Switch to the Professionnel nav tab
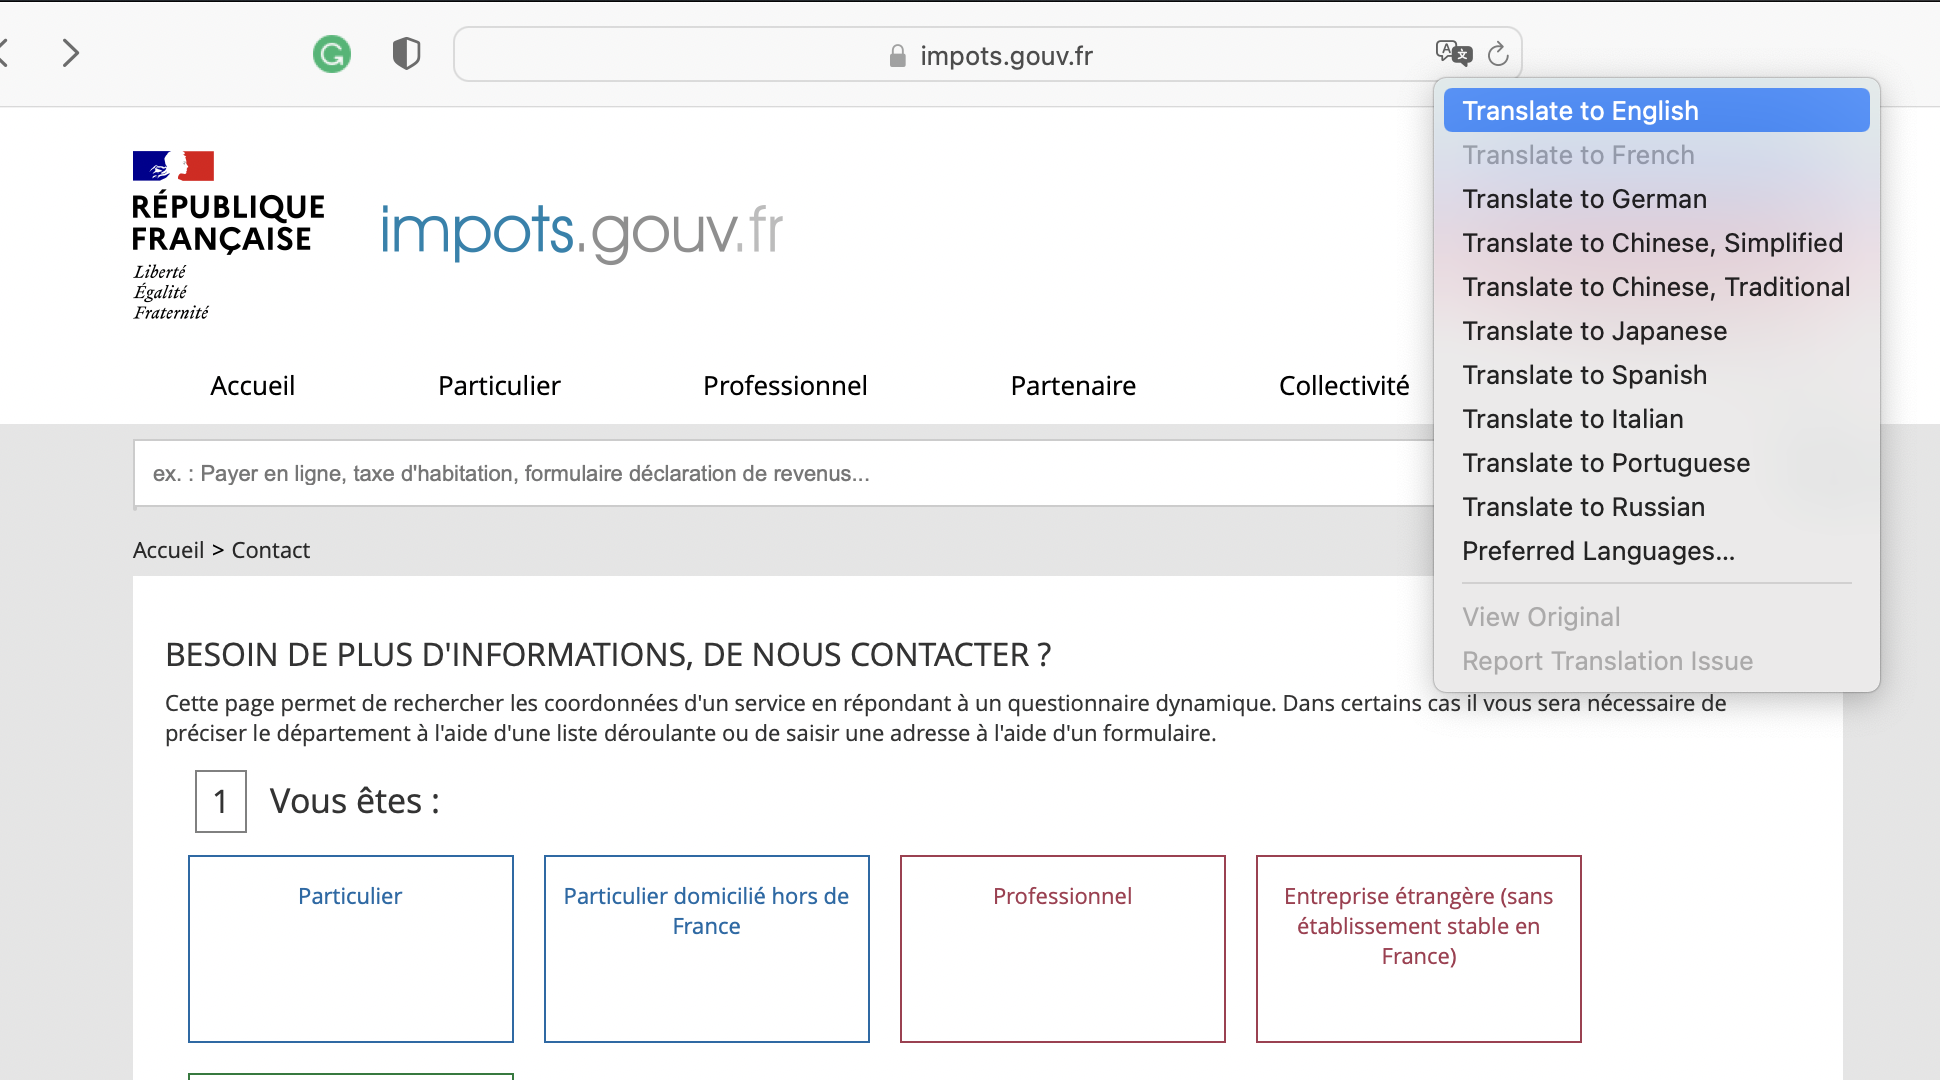This screenshot has width=1940, height=1080. [785, 386]
